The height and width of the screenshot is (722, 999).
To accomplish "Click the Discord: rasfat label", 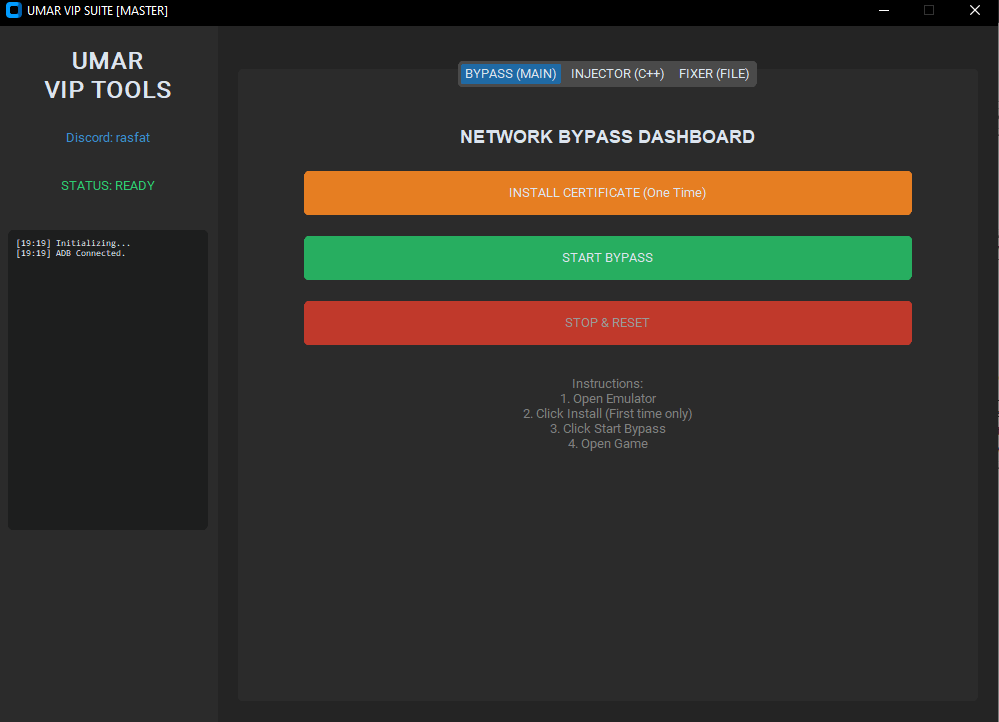I will point(108,138).
